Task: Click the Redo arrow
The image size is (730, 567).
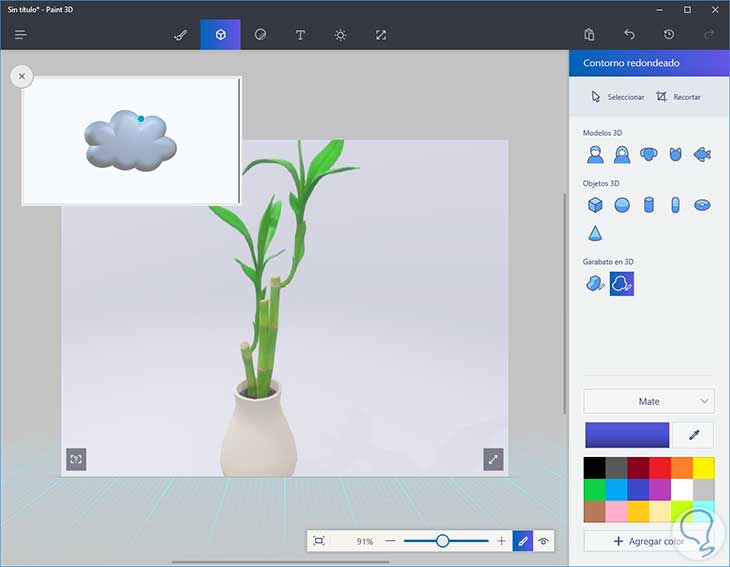Action: click(709, 34)
